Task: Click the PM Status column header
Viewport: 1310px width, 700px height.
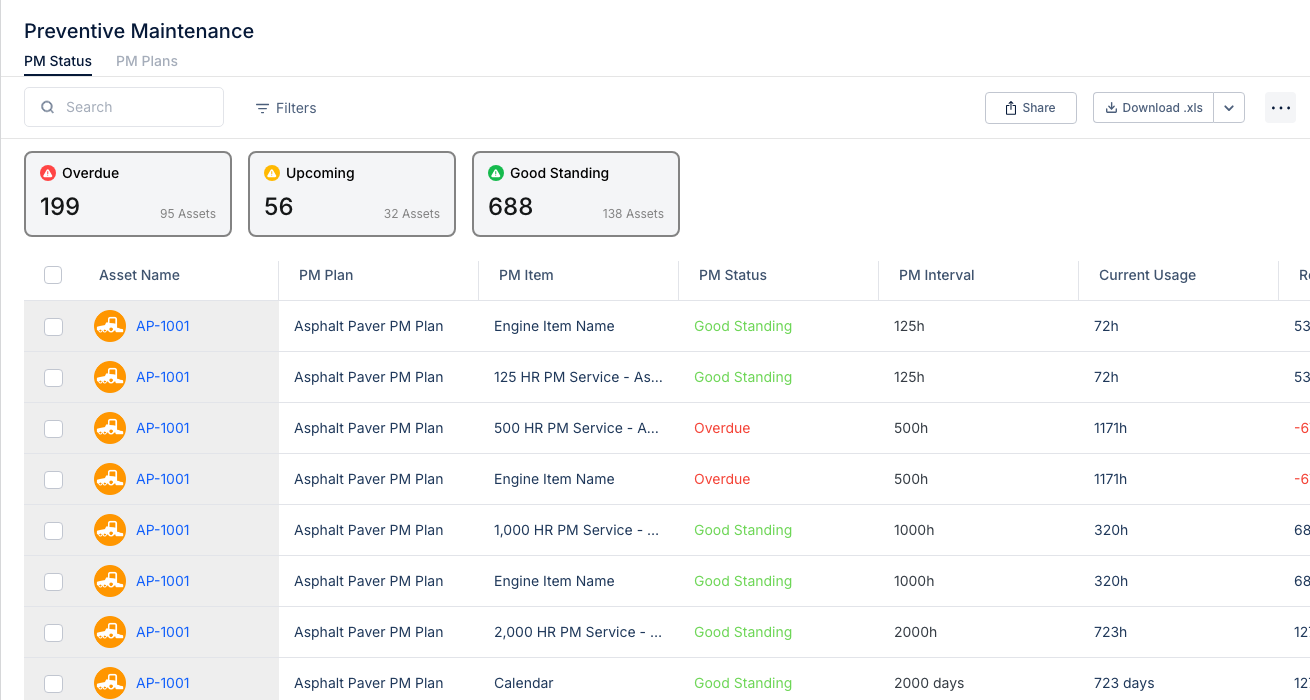Action: click(733, 275)
